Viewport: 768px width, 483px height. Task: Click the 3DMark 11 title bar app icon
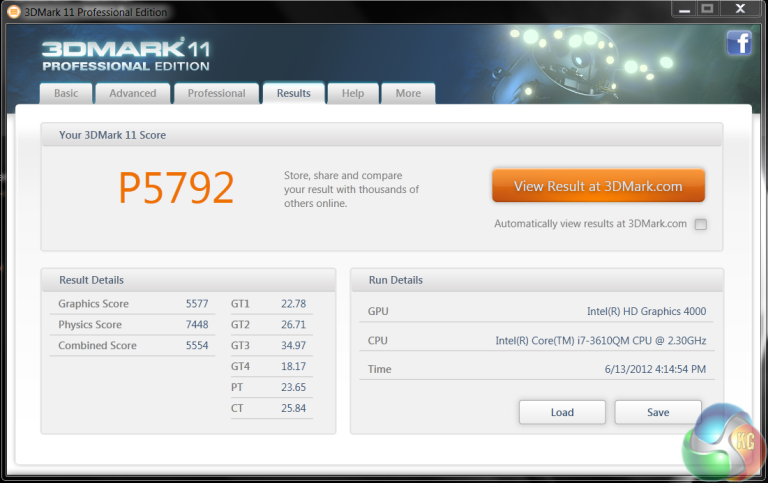coord(14,12)
